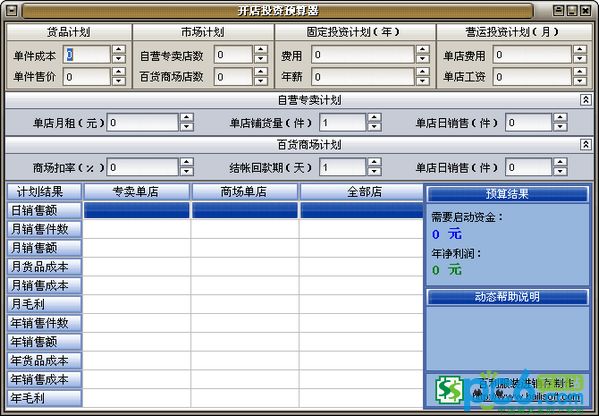Click the 全部店 column header
Screen dimensions: 599x416
(x=361, y=192)
